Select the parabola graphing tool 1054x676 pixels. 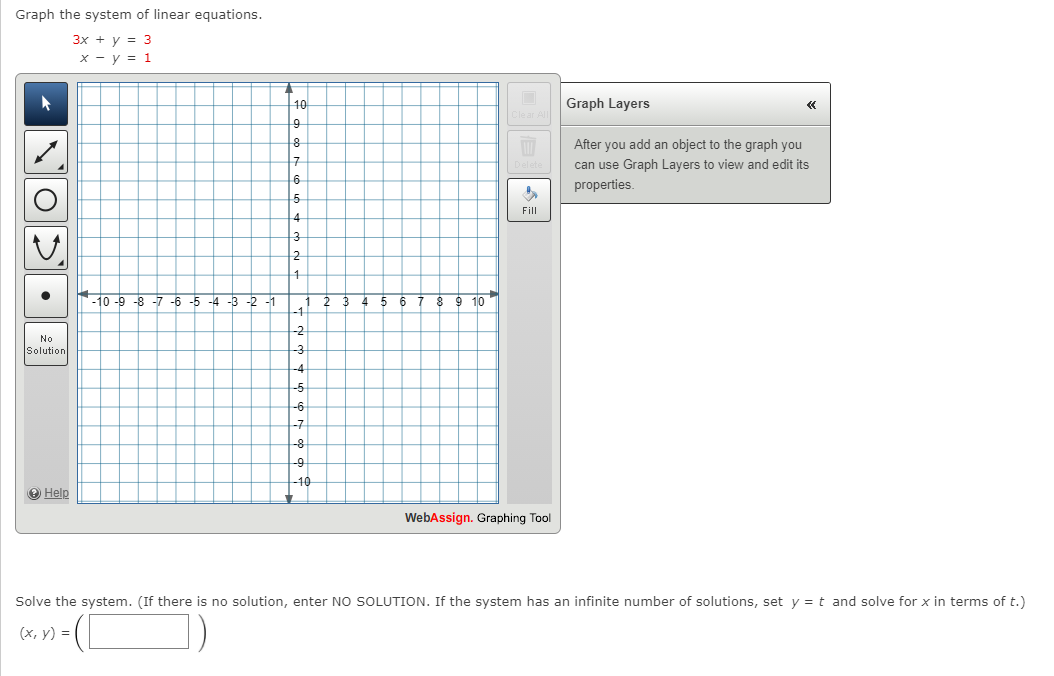point(45,247)
